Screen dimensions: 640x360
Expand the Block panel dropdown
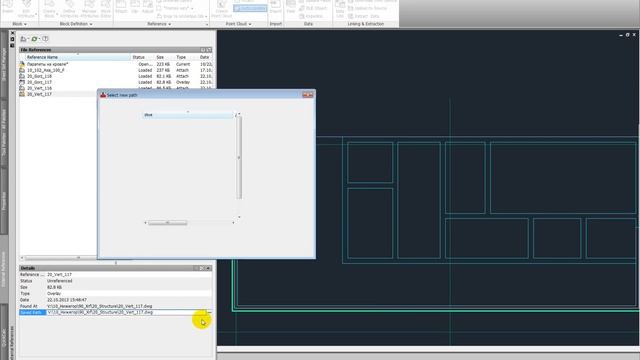19,24
